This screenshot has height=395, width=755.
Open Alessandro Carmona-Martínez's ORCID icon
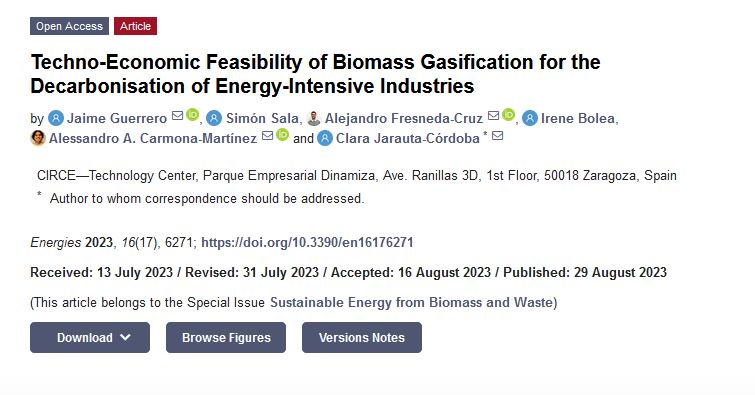click(x=283, y=135)
